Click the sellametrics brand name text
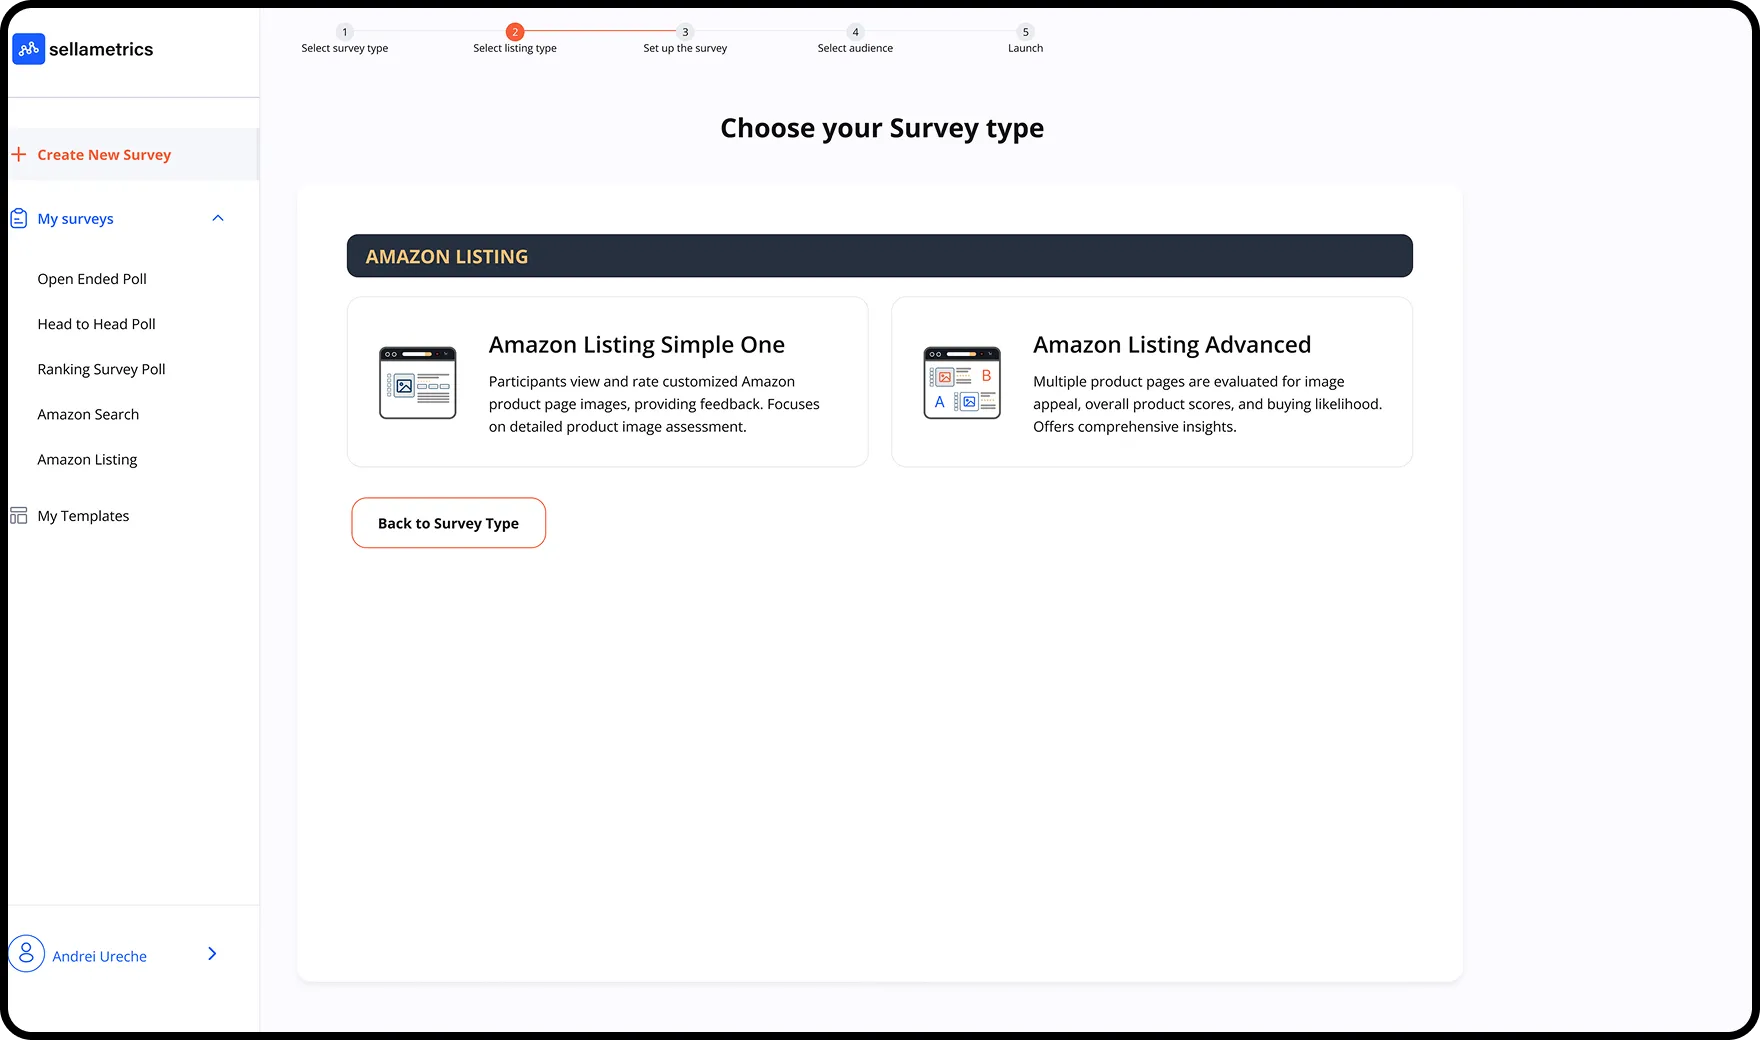Viewport: 1760px width, 1040px height. [x=101, y=49]
